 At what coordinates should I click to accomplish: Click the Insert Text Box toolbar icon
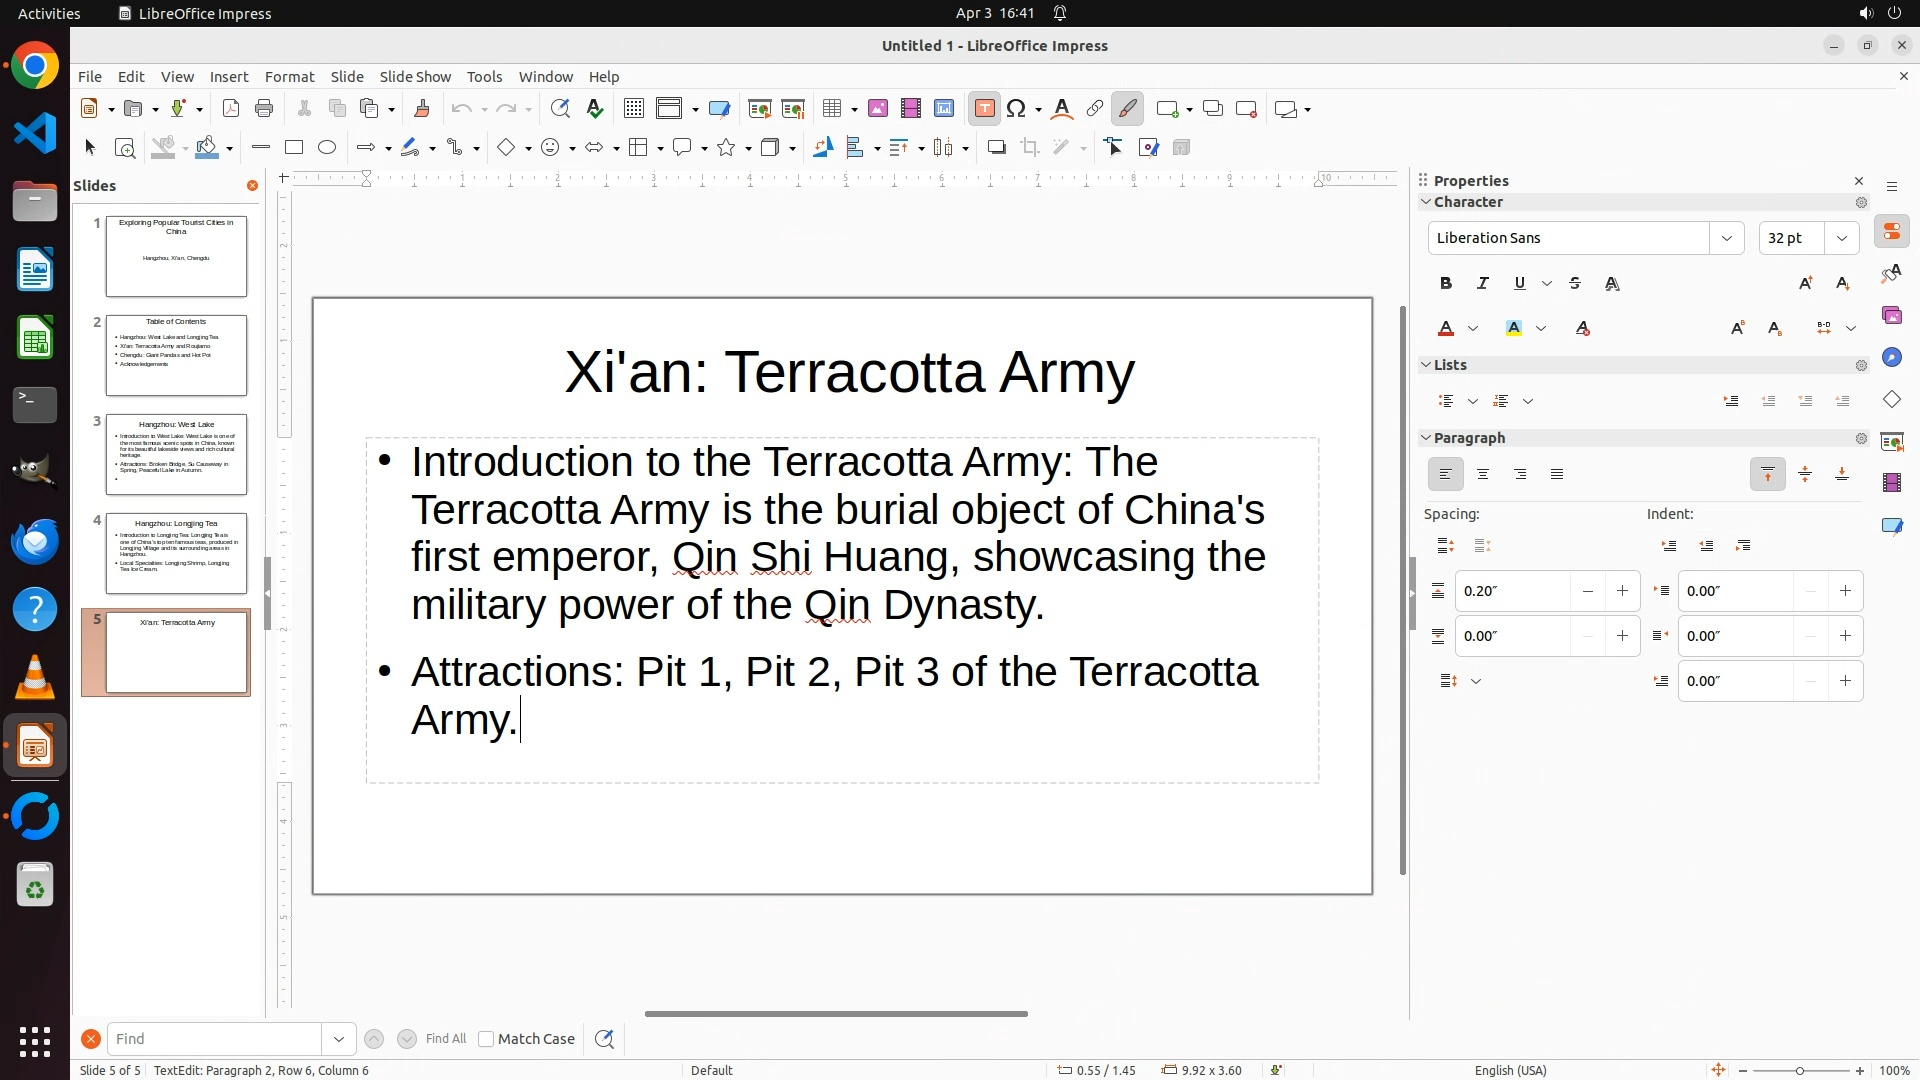tap(984, 109)
